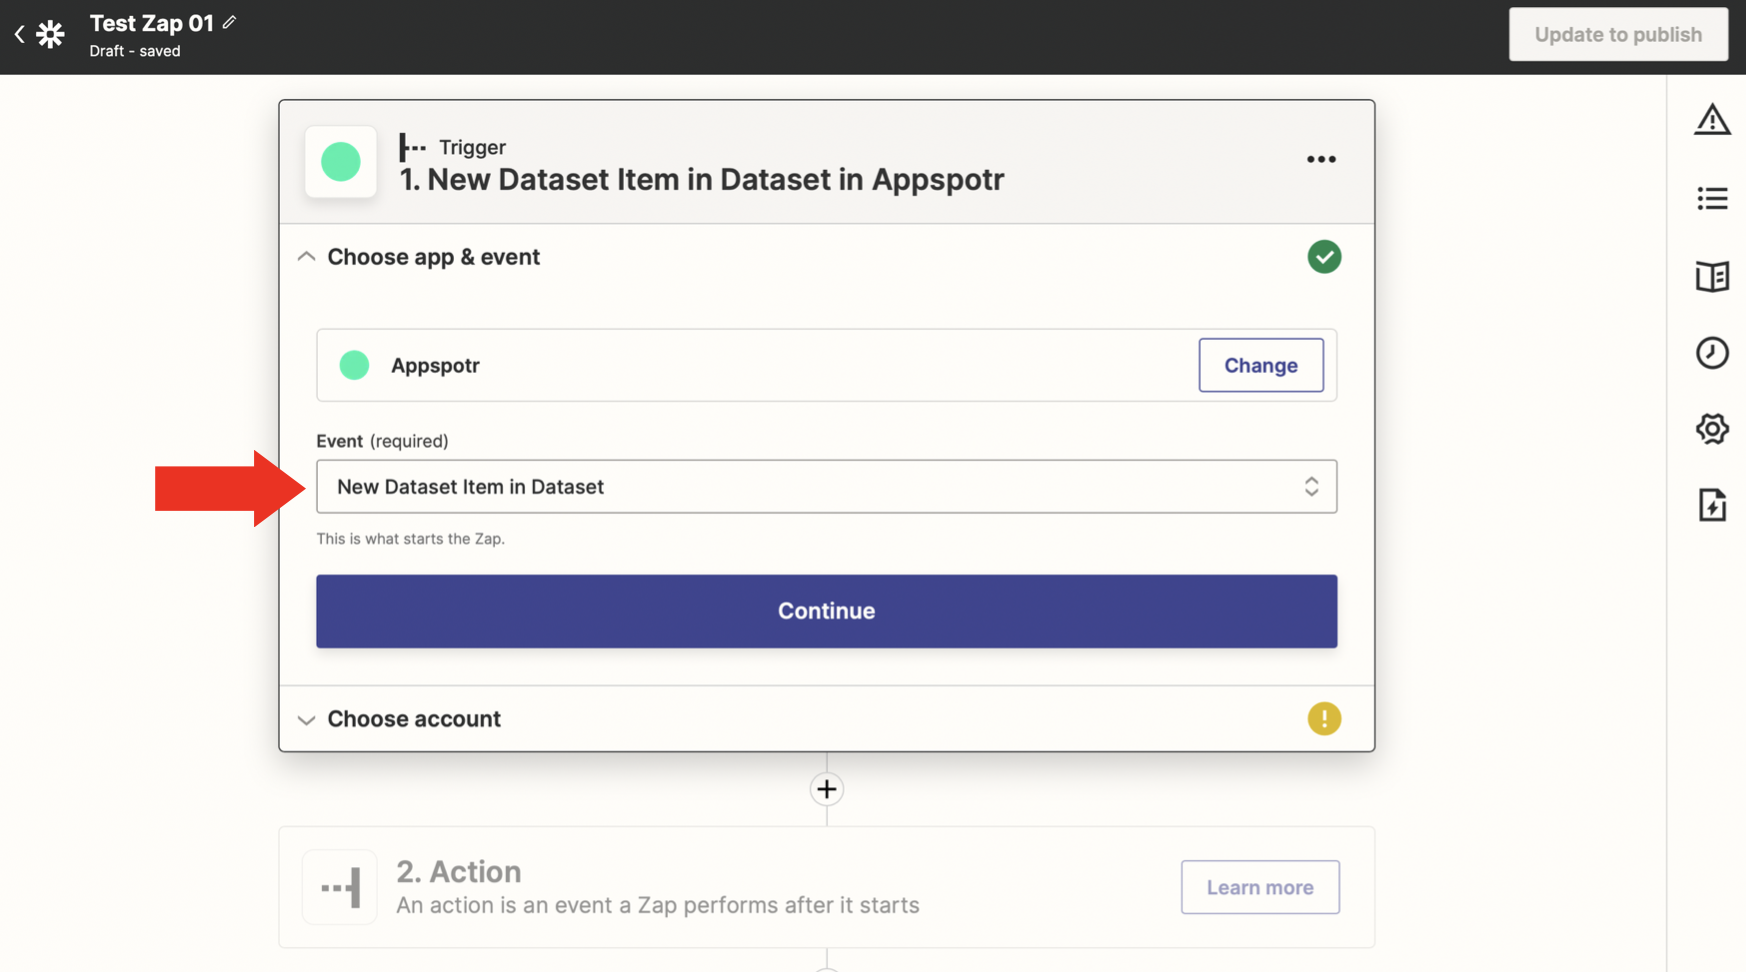Click the Continue button
The height and width of the screenshot is (972, 1746).
coord(826,611)
